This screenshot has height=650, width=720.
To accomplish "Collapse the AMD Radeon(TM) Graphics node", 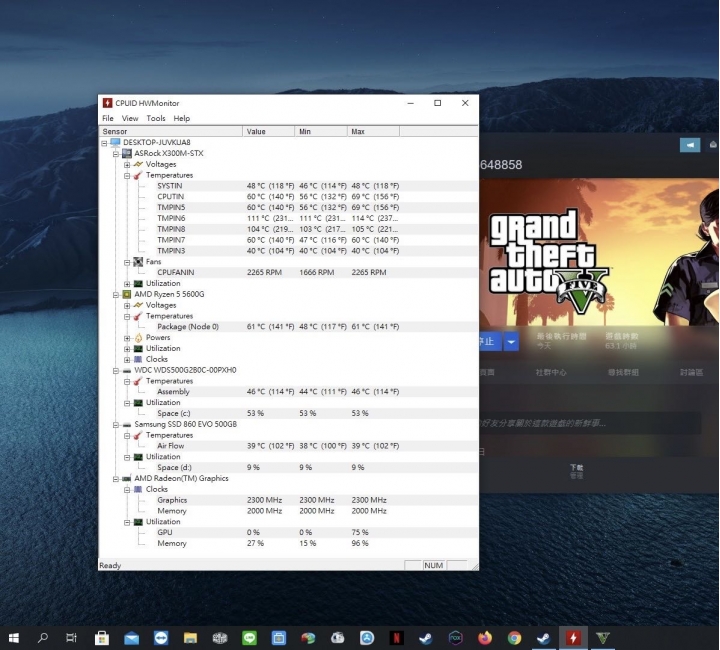I will click(x=116, y=479).
